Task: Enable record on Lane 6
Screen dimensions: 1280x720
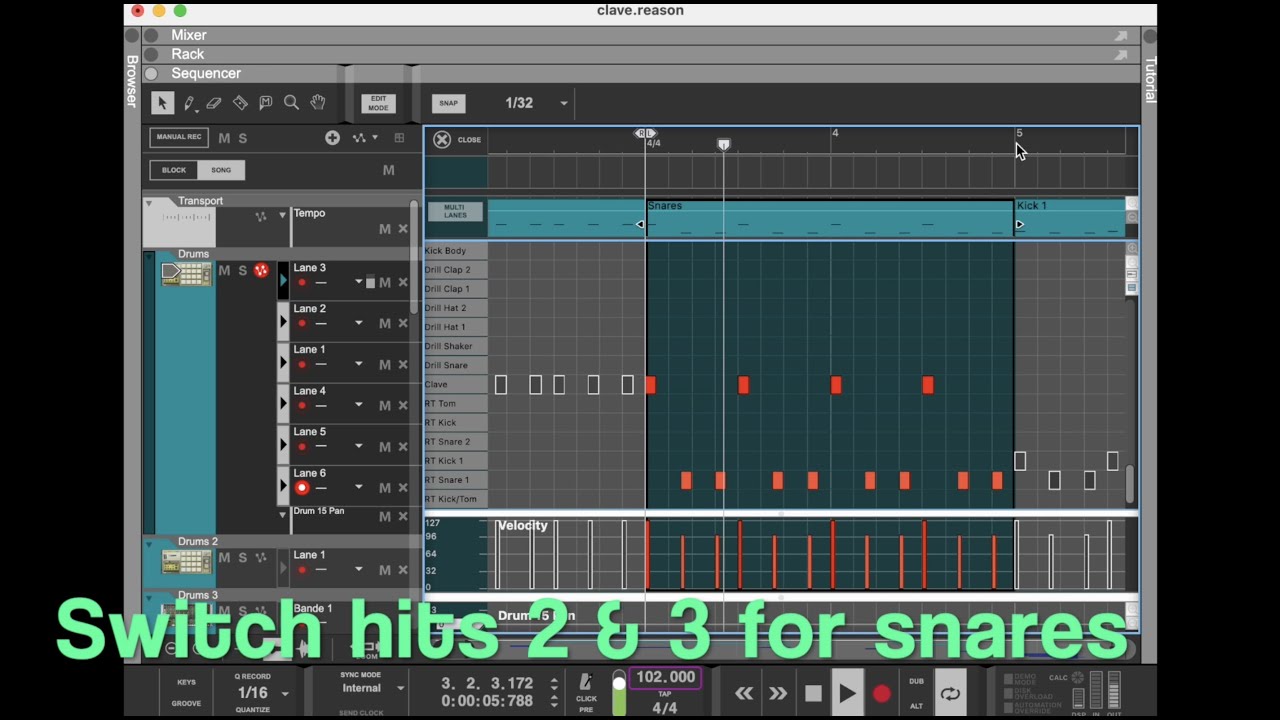Action: click(302, 488)
